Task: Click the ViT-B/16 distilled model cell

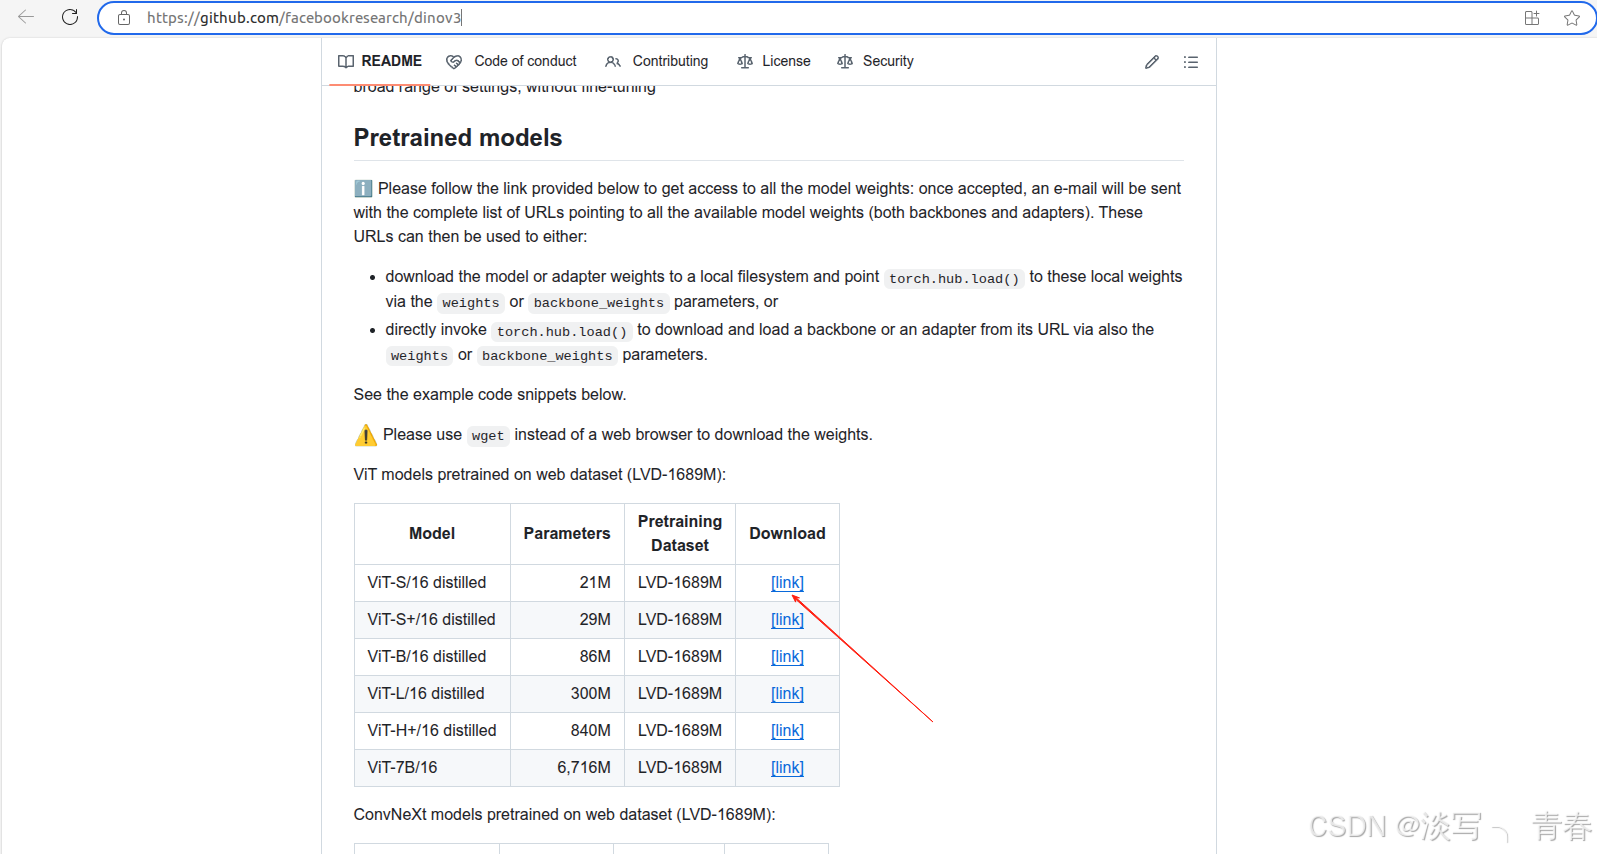Action: (x=432, y=657)
